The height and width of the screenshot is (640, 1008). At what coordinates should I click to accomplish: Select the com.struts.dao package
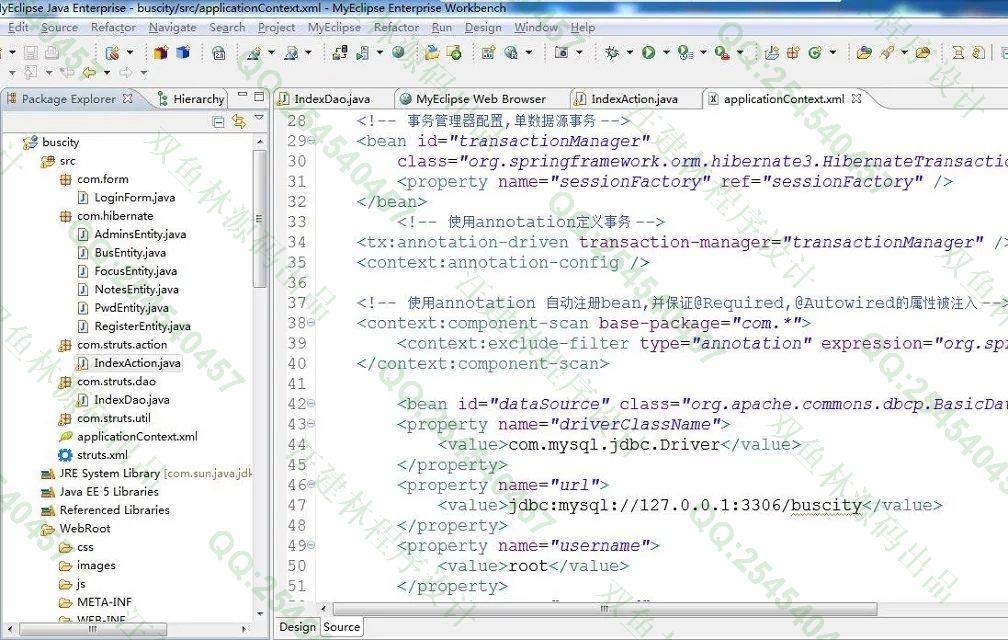116,382
